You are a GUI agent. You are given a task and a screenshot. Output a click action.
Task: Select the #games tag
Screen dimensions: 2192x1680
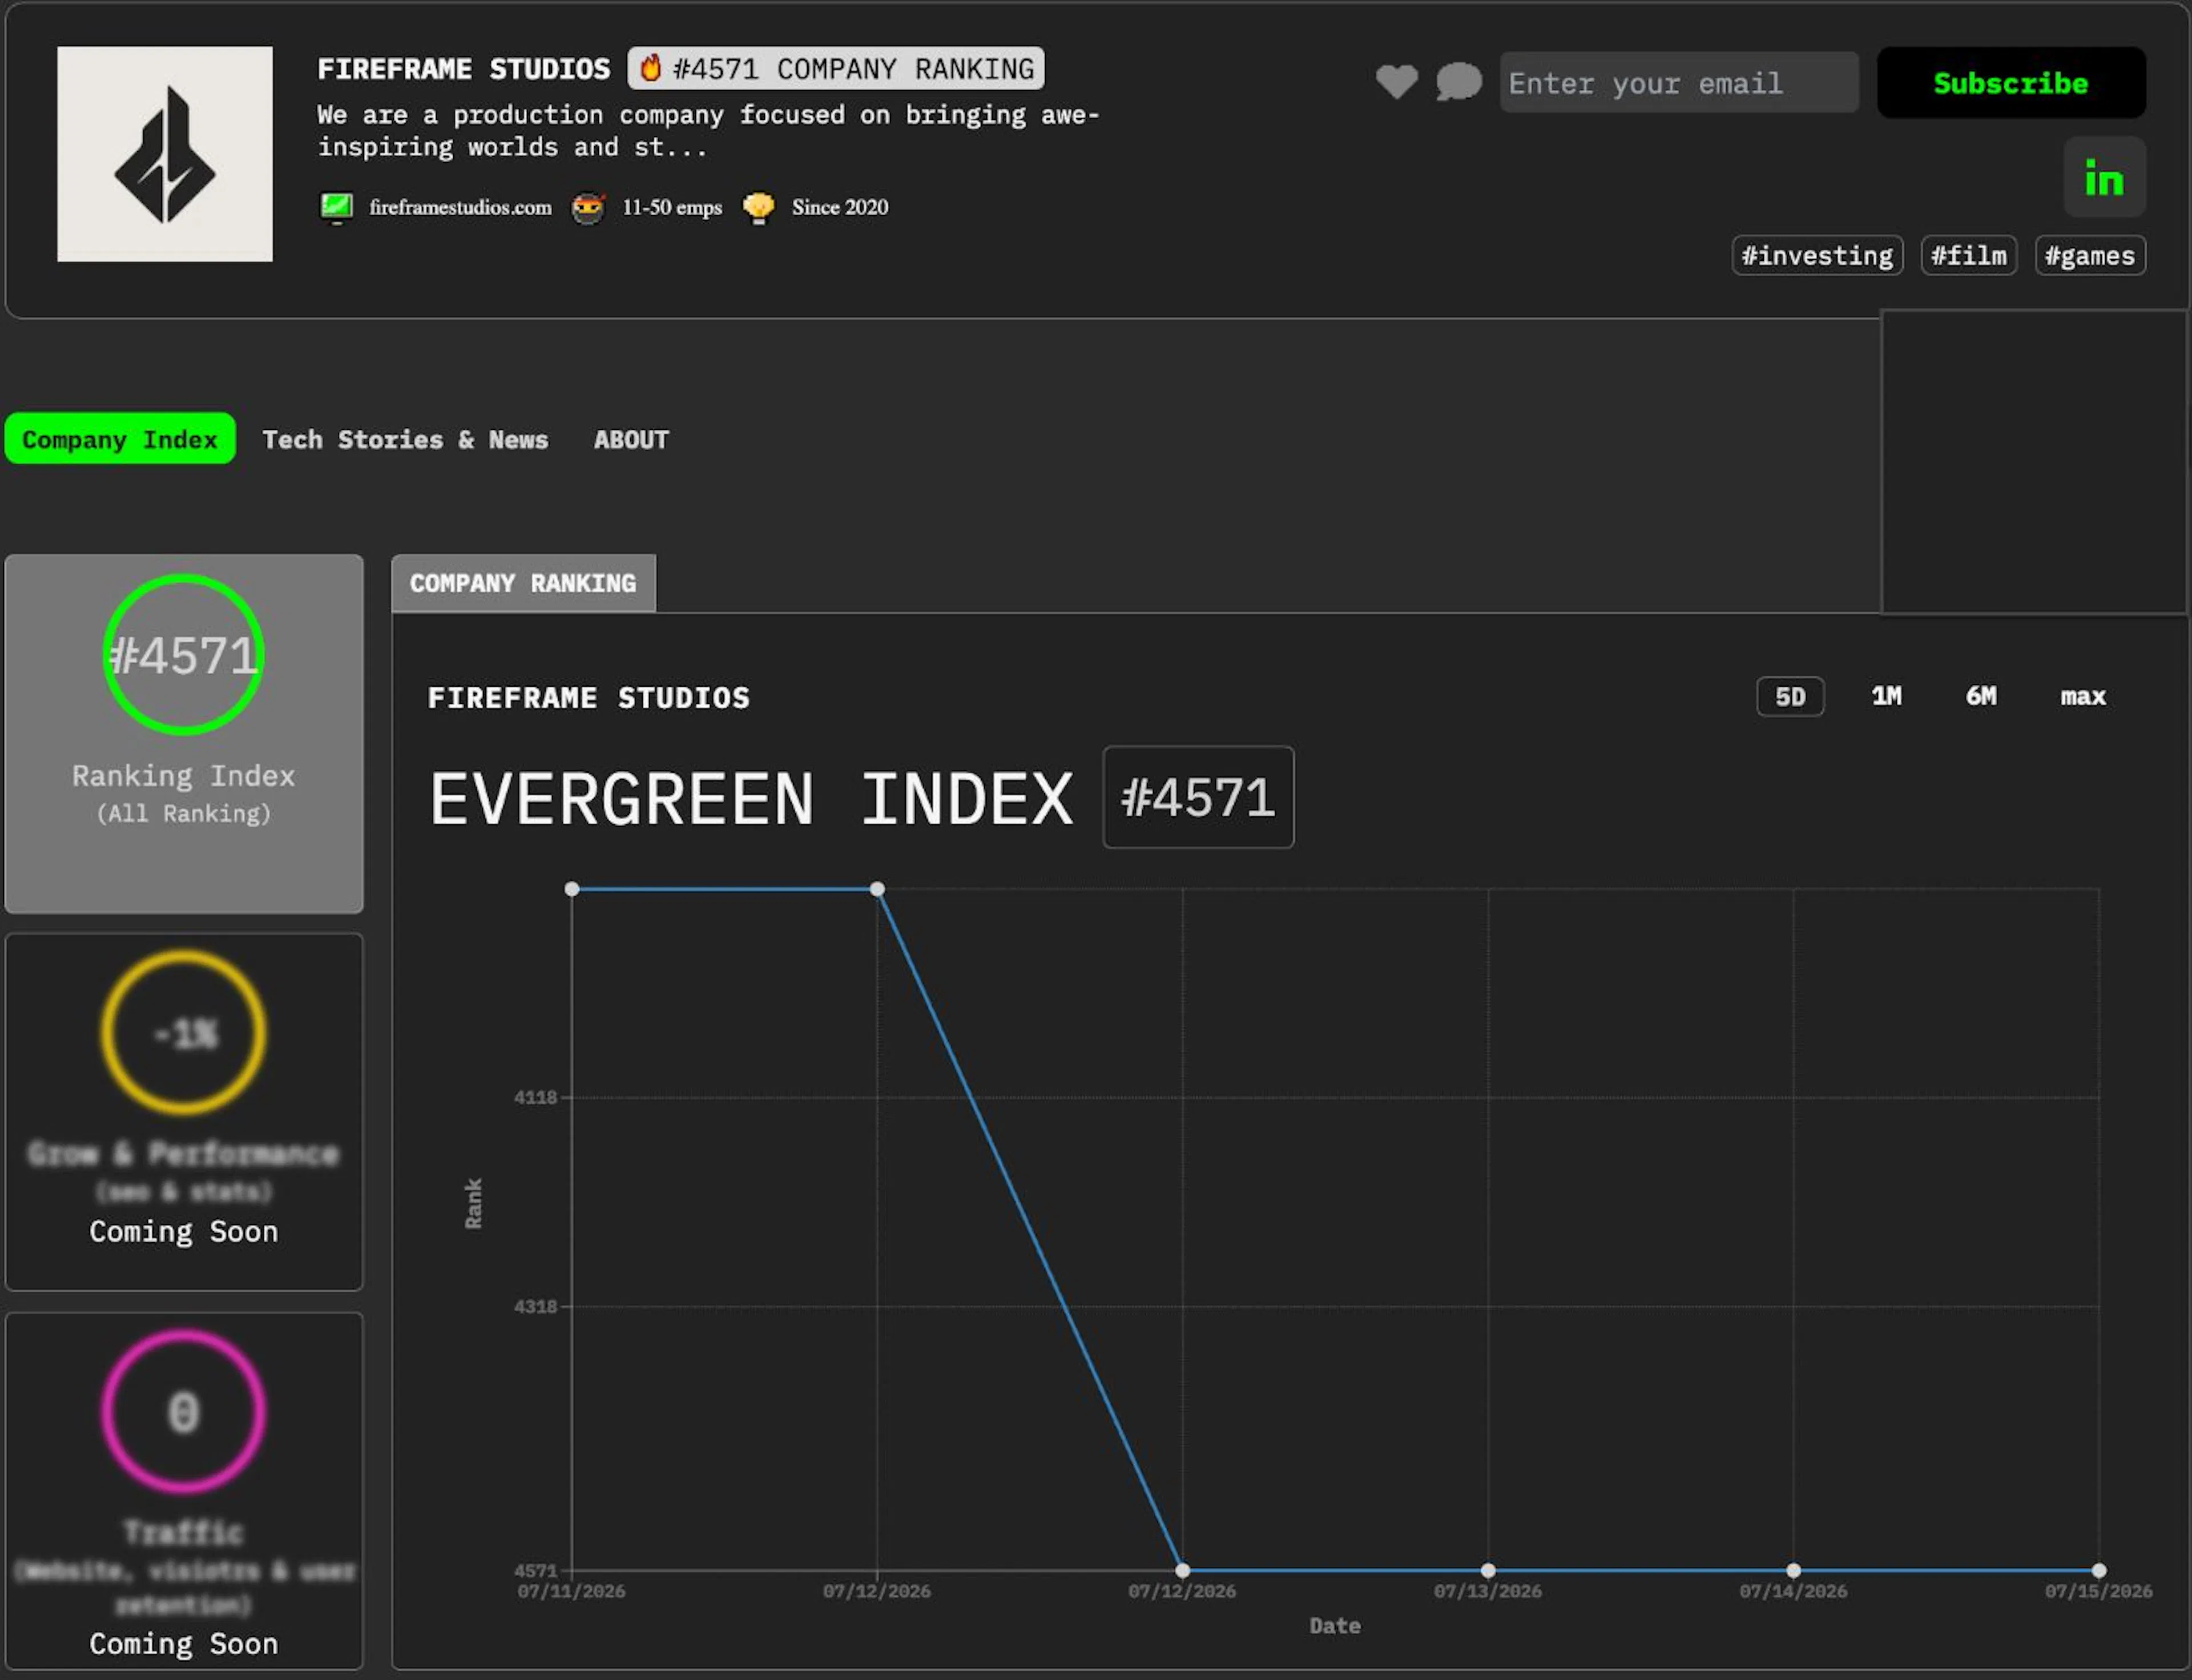click(2090, 256)
